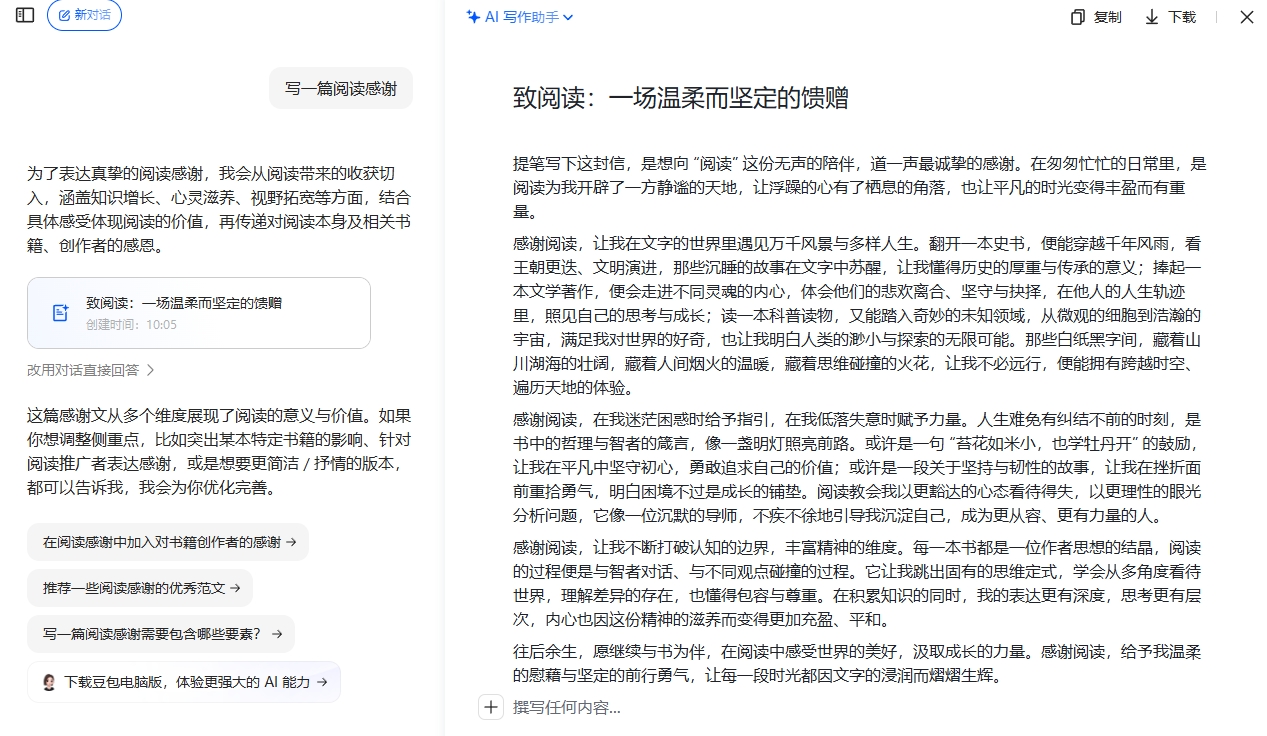Select suggestion 写一篇阅读感谢需要包含哪些要素
Screen dimensions: 1267x736
click(x=161, y=634)
